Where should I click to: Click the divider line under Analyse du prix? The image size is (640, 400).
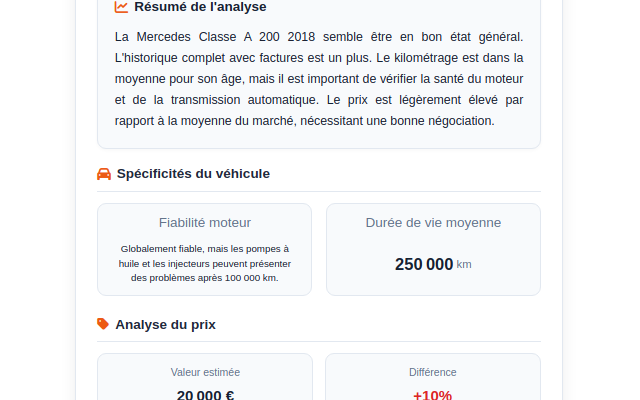(319, 341)
